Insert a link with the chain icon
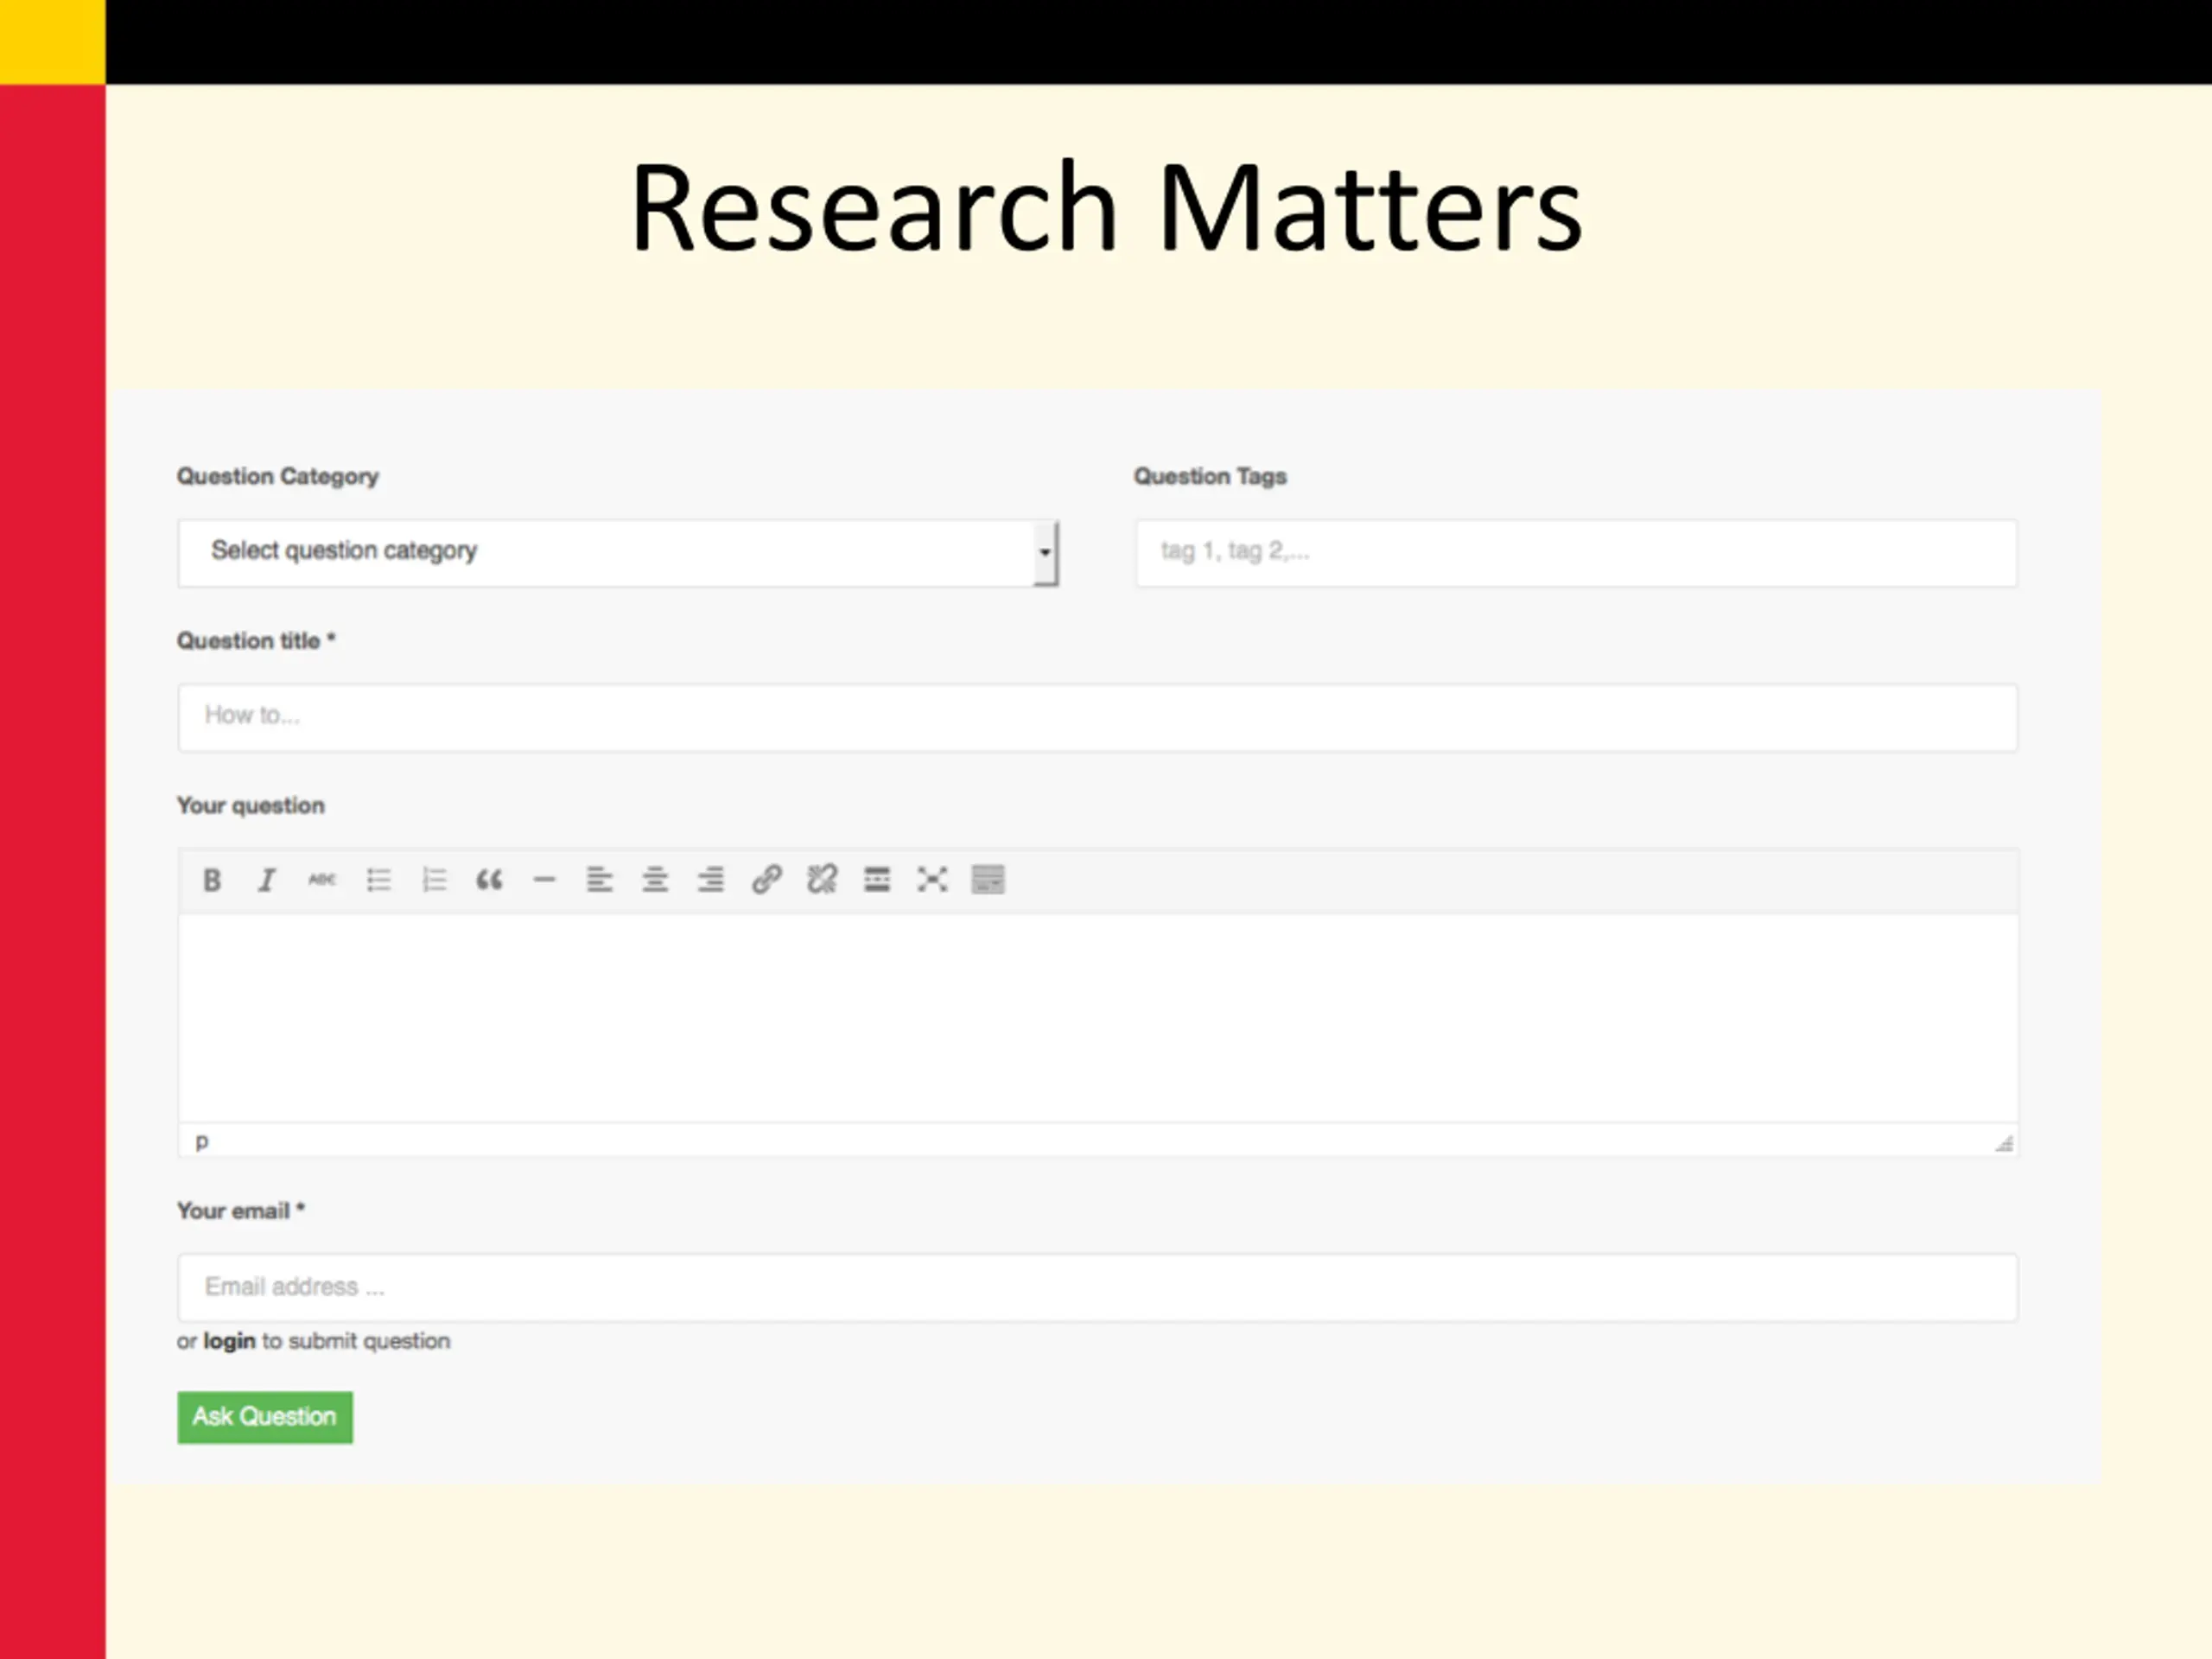2212x1659 pixels. (x=767, y=880)
